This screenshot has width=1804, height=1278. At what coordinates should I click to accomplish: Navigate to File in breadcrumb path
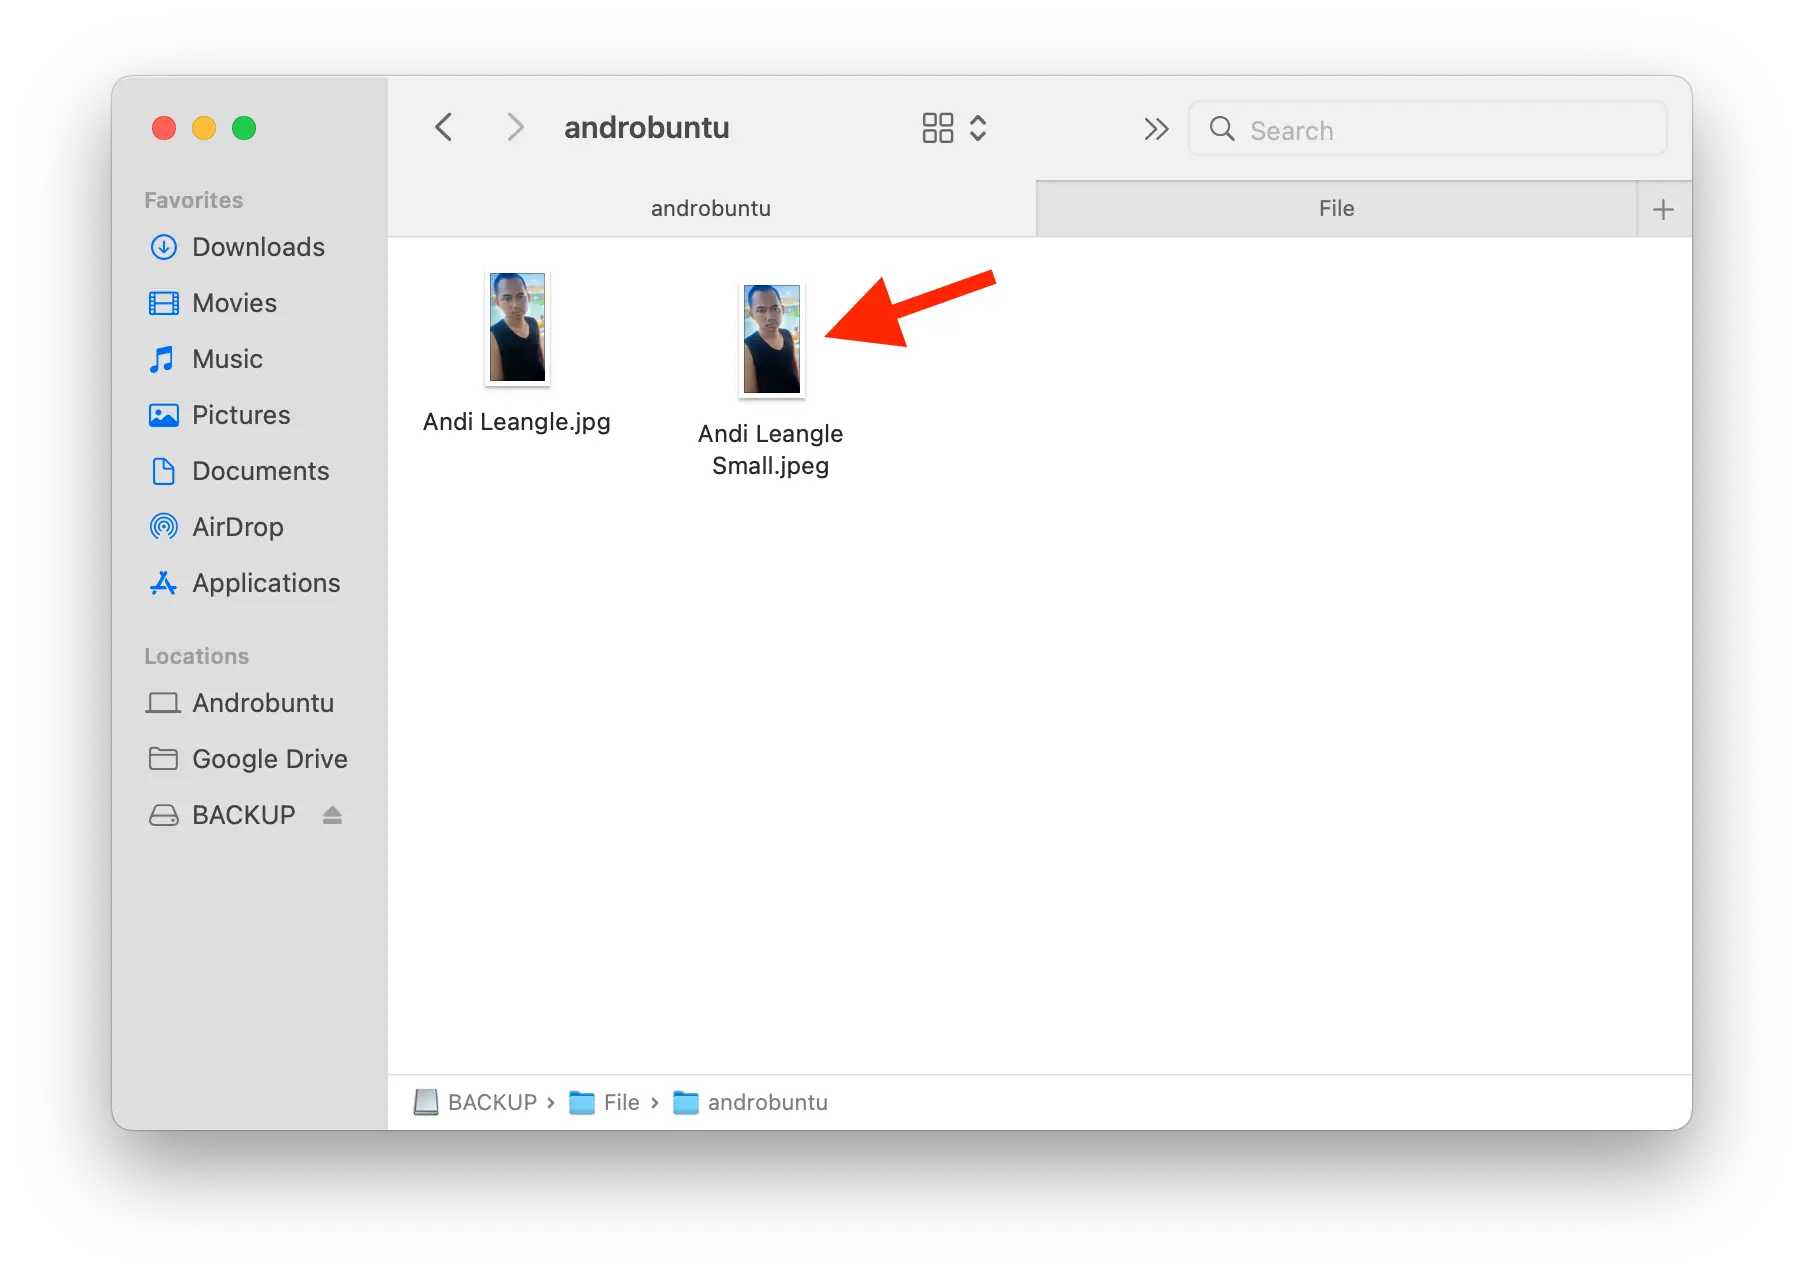click(621, 1102)
